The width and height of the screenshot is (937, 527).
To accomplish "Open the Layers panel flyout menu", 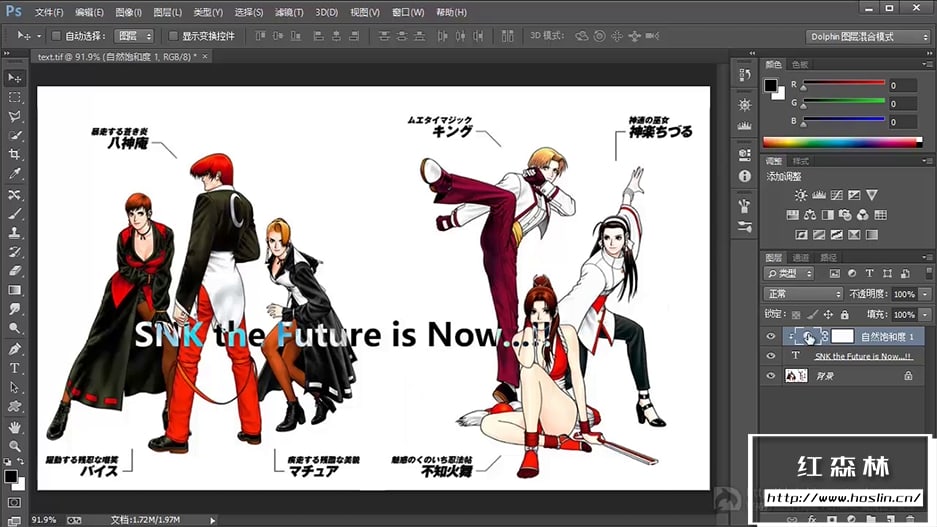I will point(927,257).
